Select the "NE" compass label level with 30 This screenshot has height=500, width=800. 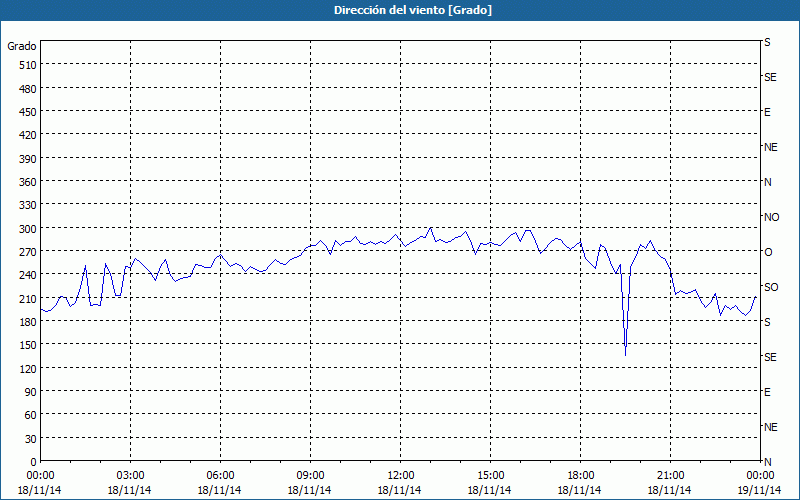click(770, 427)
